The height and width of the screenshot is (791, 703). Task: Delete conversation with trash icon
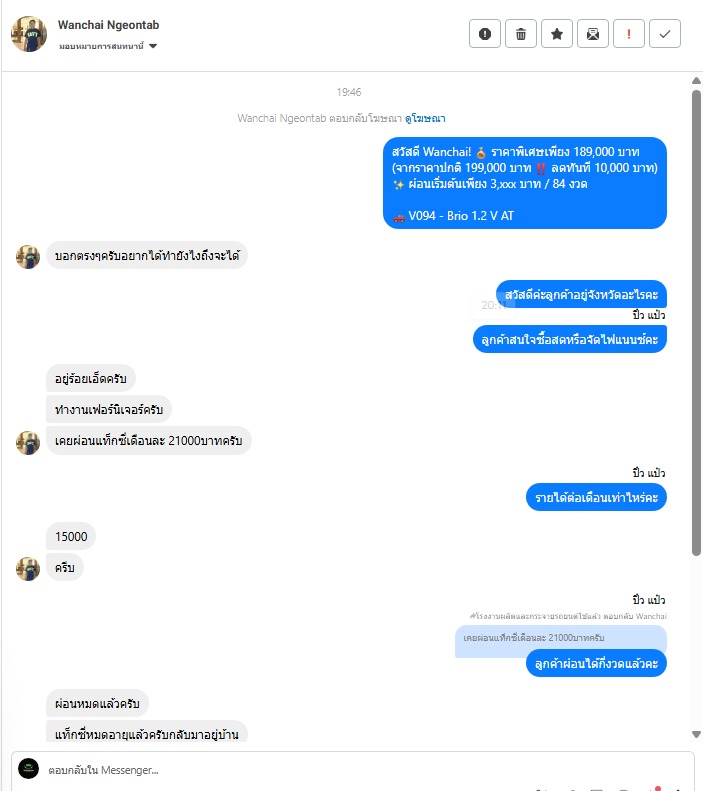[521, 34]
